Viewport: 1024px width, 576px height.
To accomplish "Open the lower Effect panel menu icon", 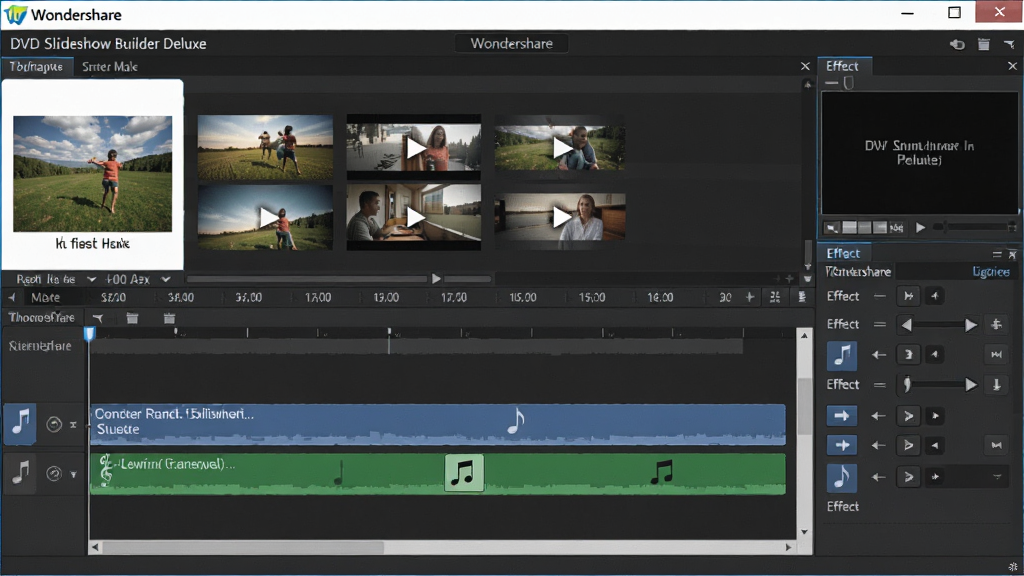I will [x=997, y=254].
